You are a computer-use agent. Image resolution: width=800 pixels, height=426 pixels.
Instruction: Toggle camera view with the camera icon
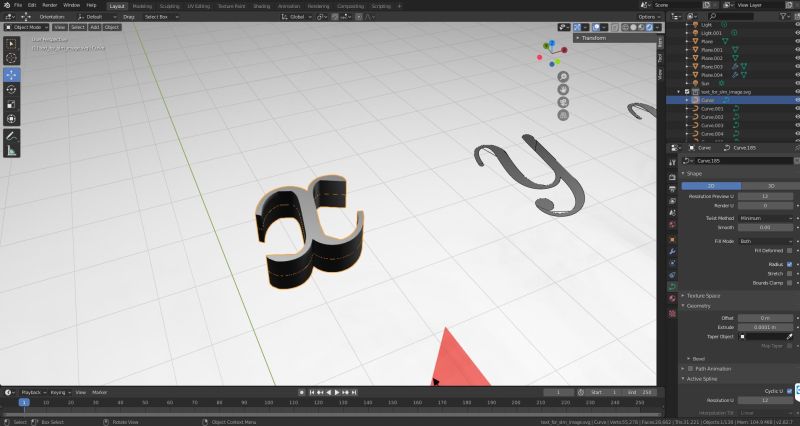click(563, 102)
